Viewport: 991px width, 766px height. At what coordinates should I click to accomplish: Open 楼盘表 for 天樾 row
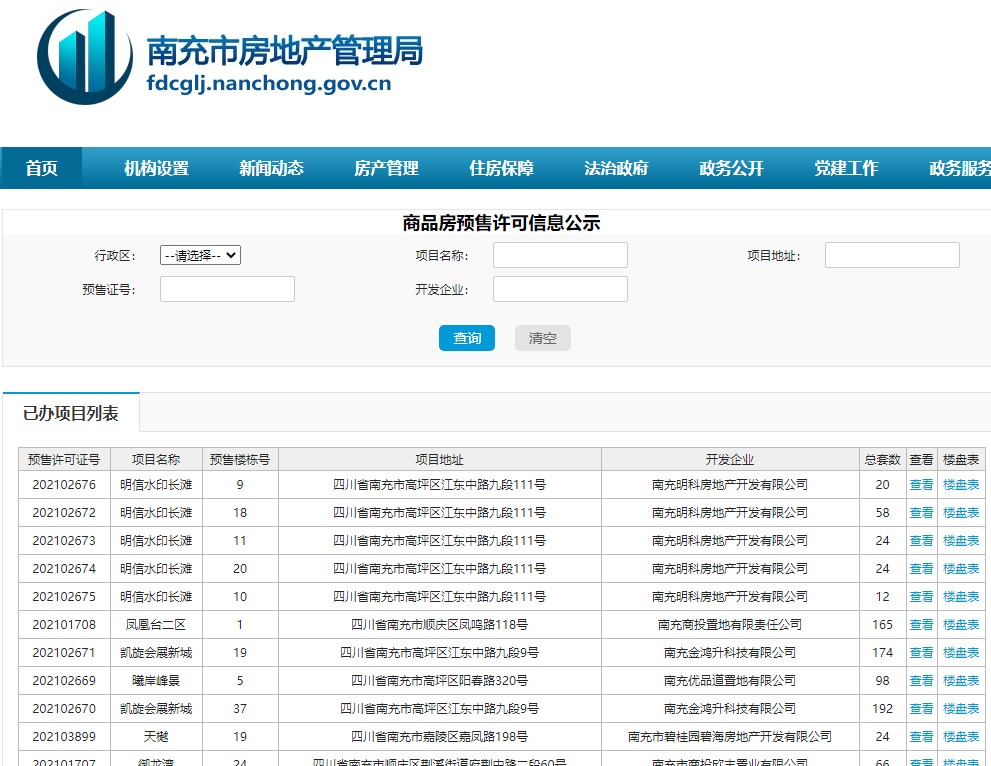click(961, 736)
